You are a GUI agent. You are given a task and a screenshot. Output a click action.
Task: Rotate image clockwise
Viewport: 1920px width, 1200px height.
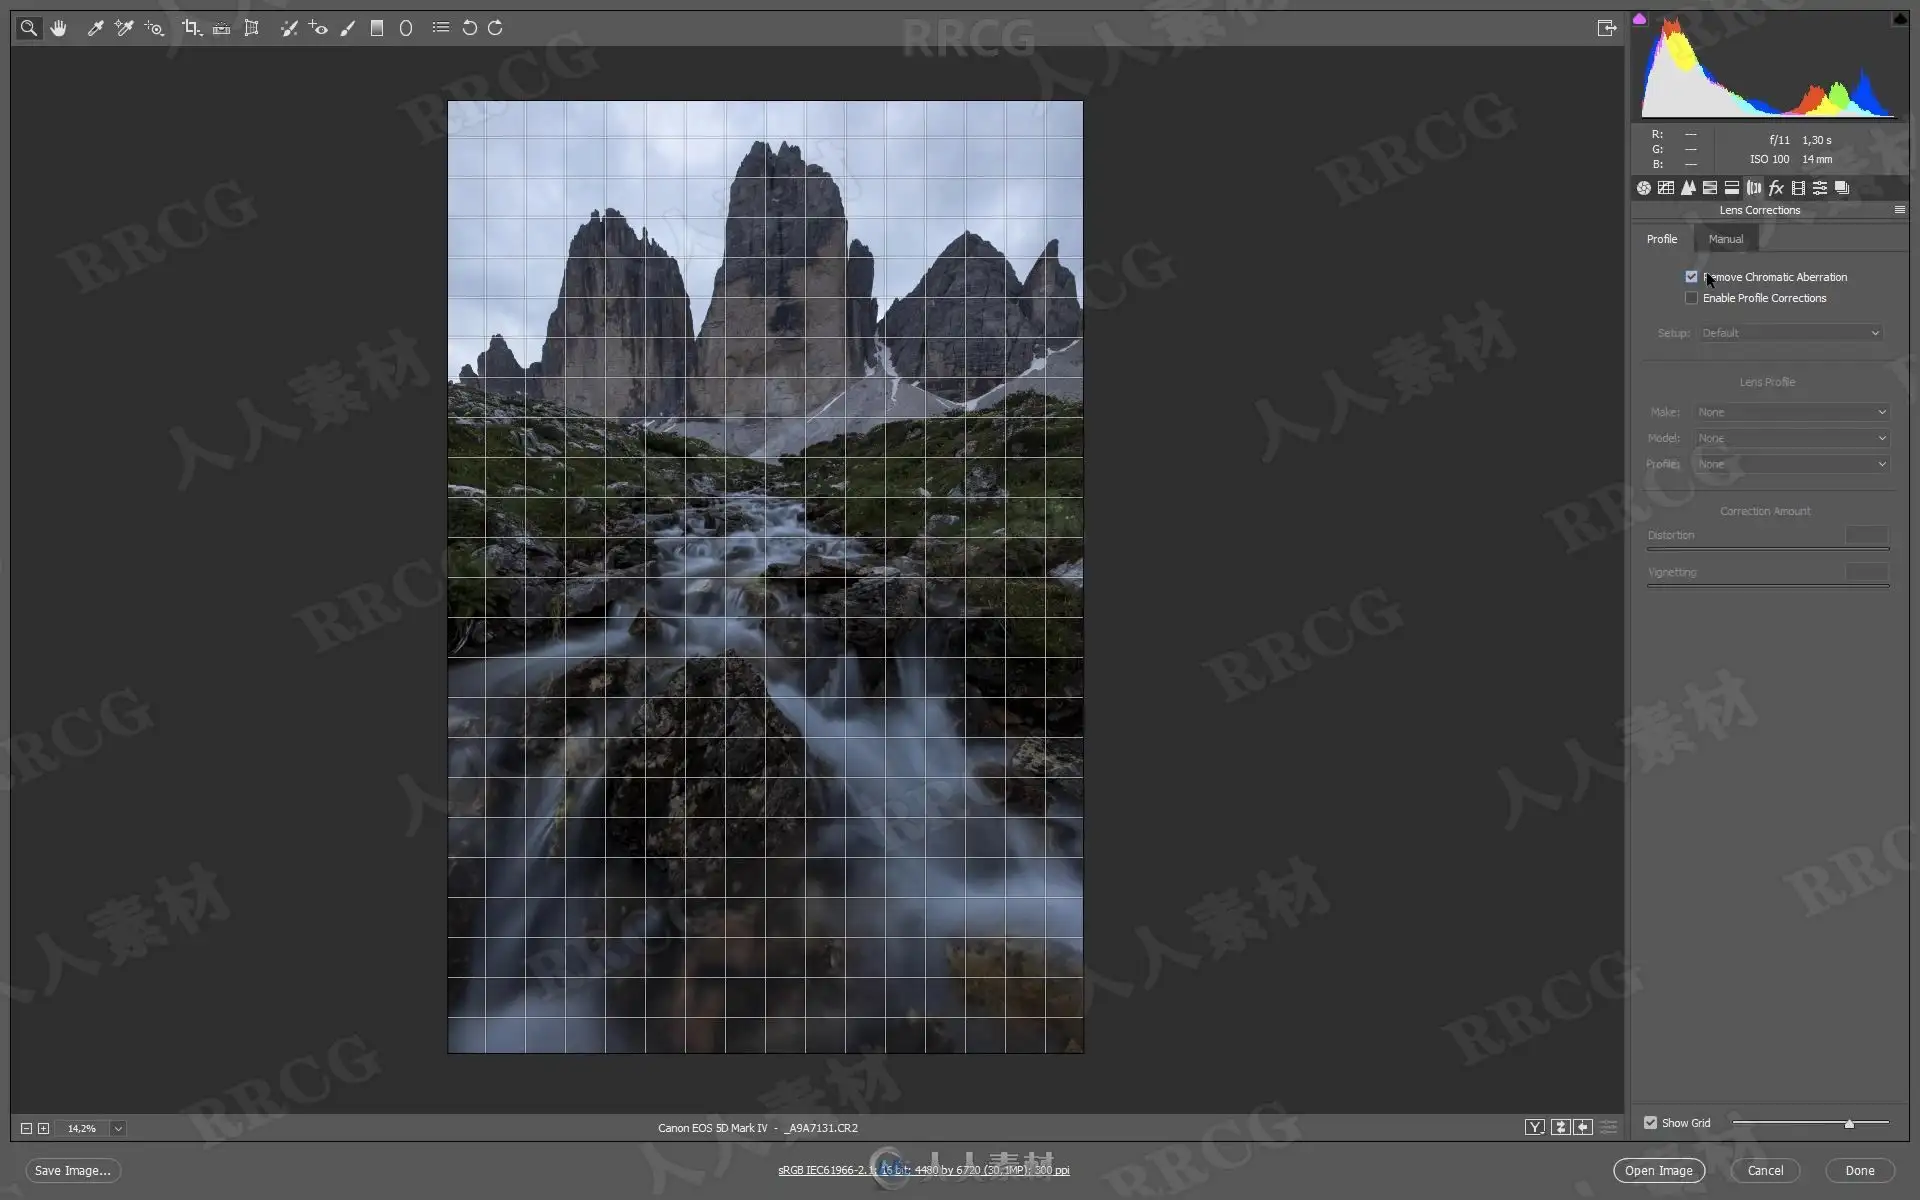(495, 28)
